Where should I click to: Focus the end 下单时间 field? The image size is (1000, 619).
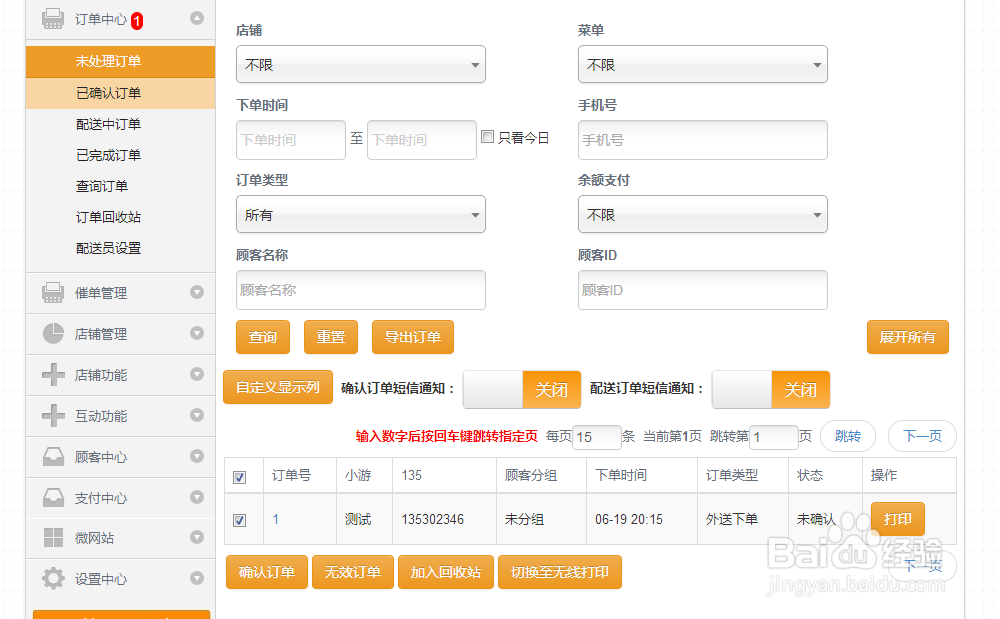pyautogui.click(x=422, y=140)
